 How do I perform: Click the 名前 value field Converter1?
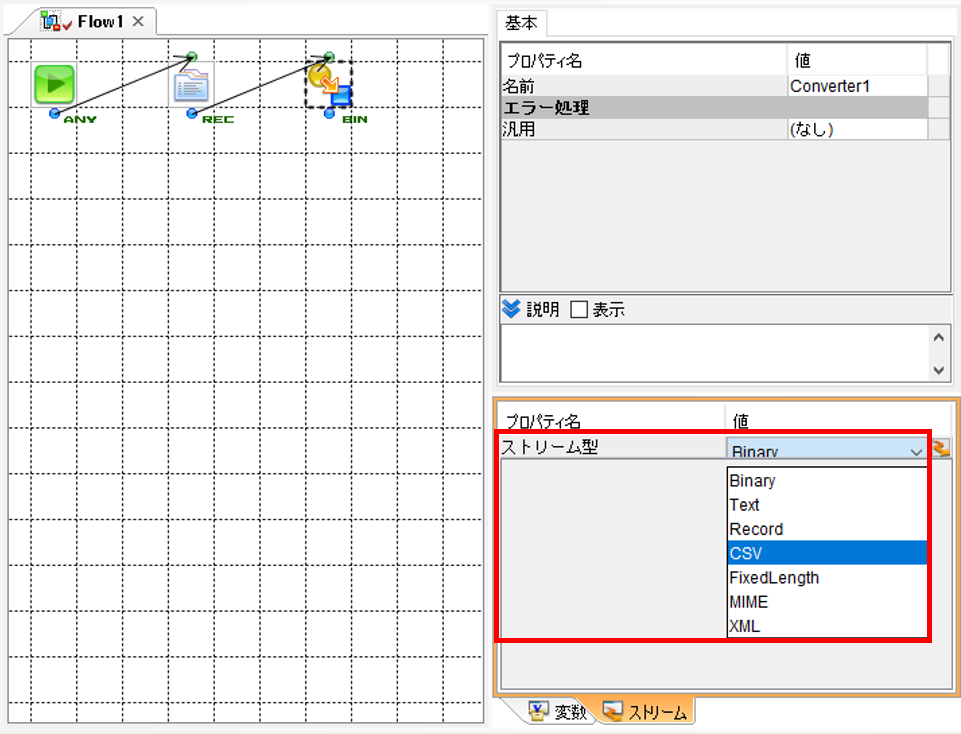pos(857,86)
